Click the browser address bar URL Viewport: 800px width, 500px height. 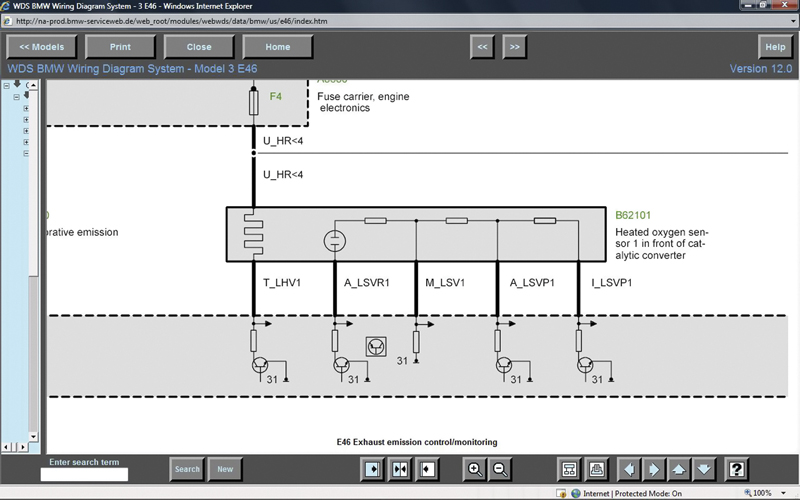point(172,21)
